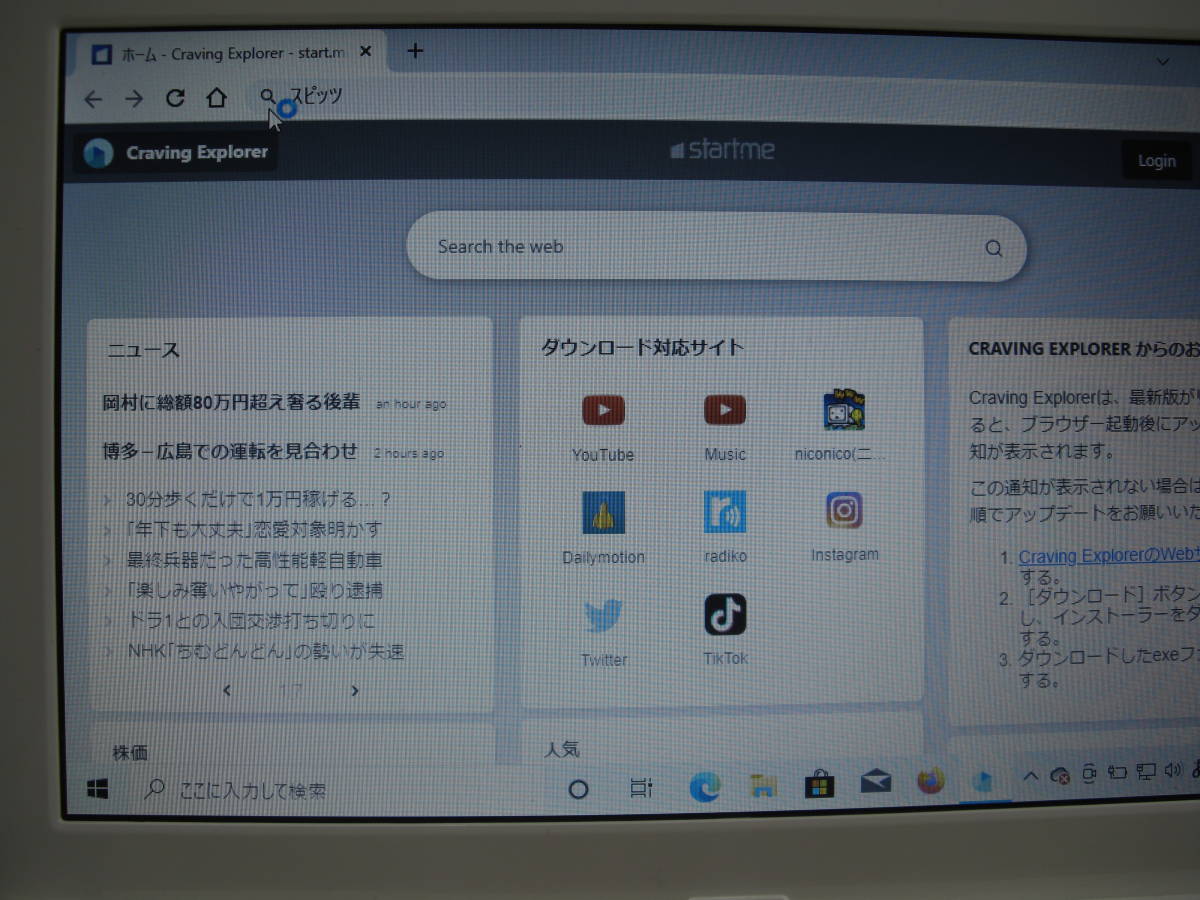The image size is (1200, 900).
Task: Launch Microsoft Edge from the taskbar
Action: pos(704,787)
